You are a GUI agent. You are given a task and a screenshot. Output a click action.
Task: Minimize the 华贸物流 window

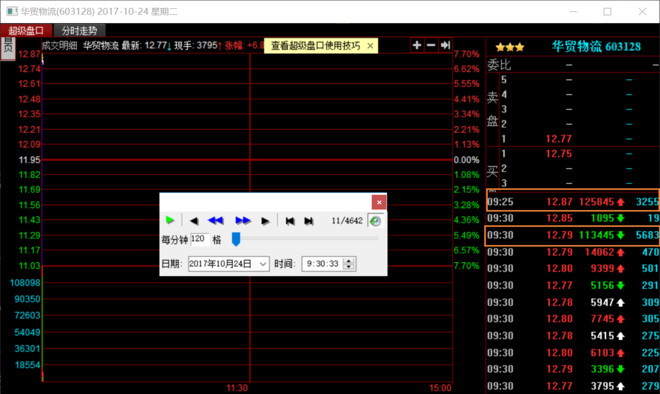click(x=573, y=12)
